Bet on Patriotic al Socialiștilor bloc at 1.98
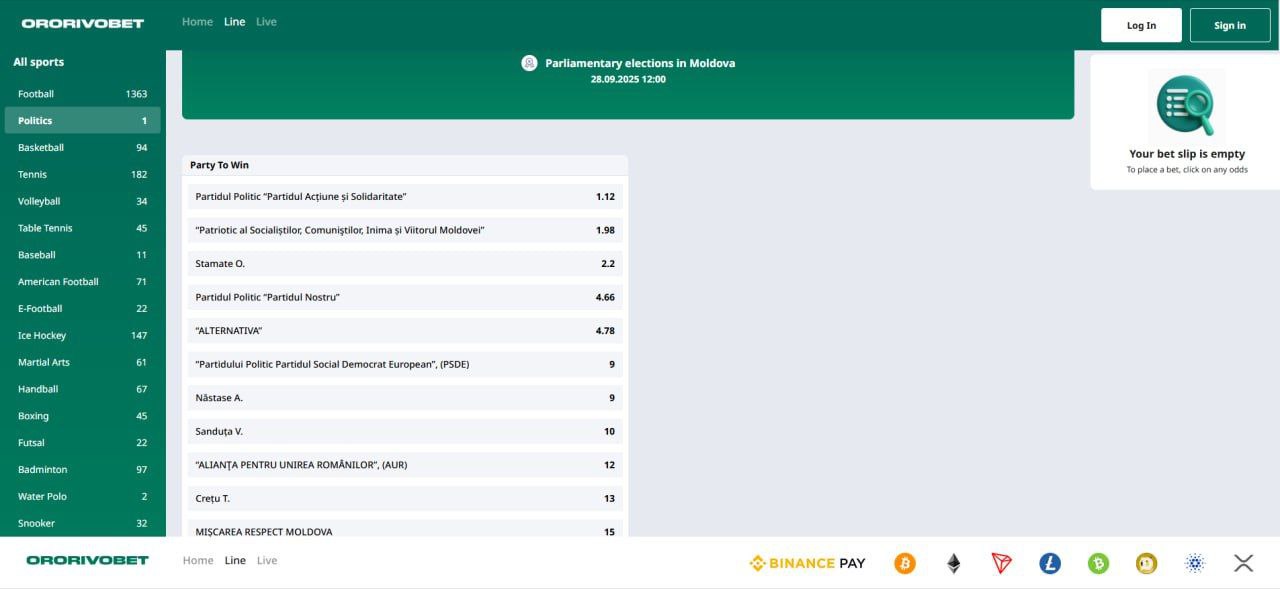This screenshot has width=1280, height=591. click(x=405, y=230)
